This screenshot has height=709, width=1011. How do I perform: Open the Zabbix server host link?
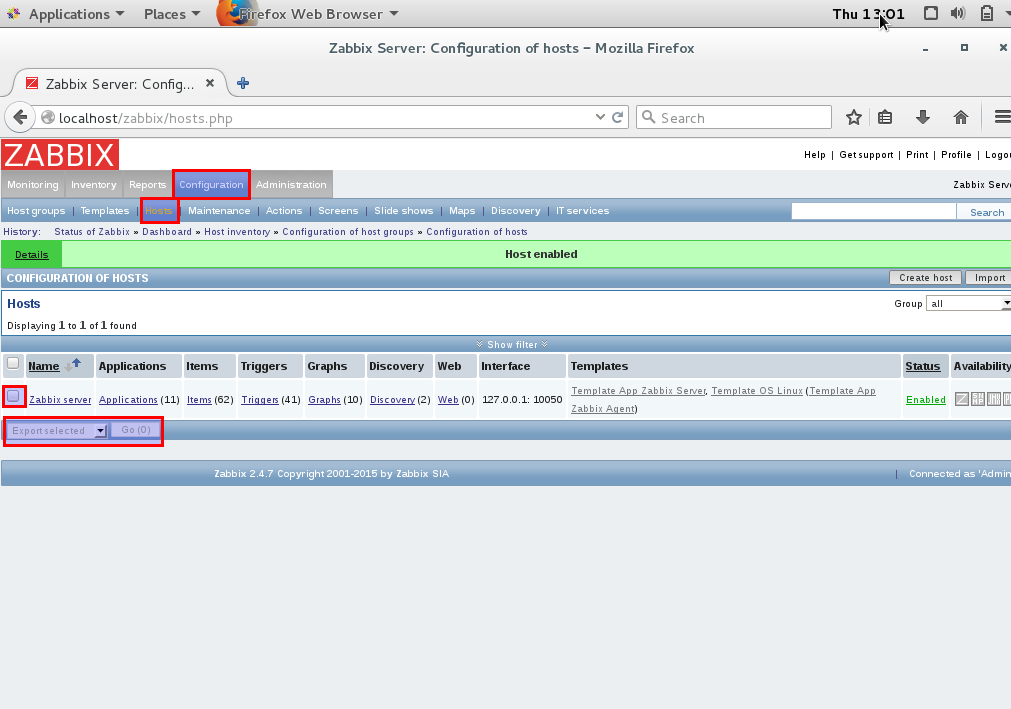pyautogui.click(x=60, y=400)
